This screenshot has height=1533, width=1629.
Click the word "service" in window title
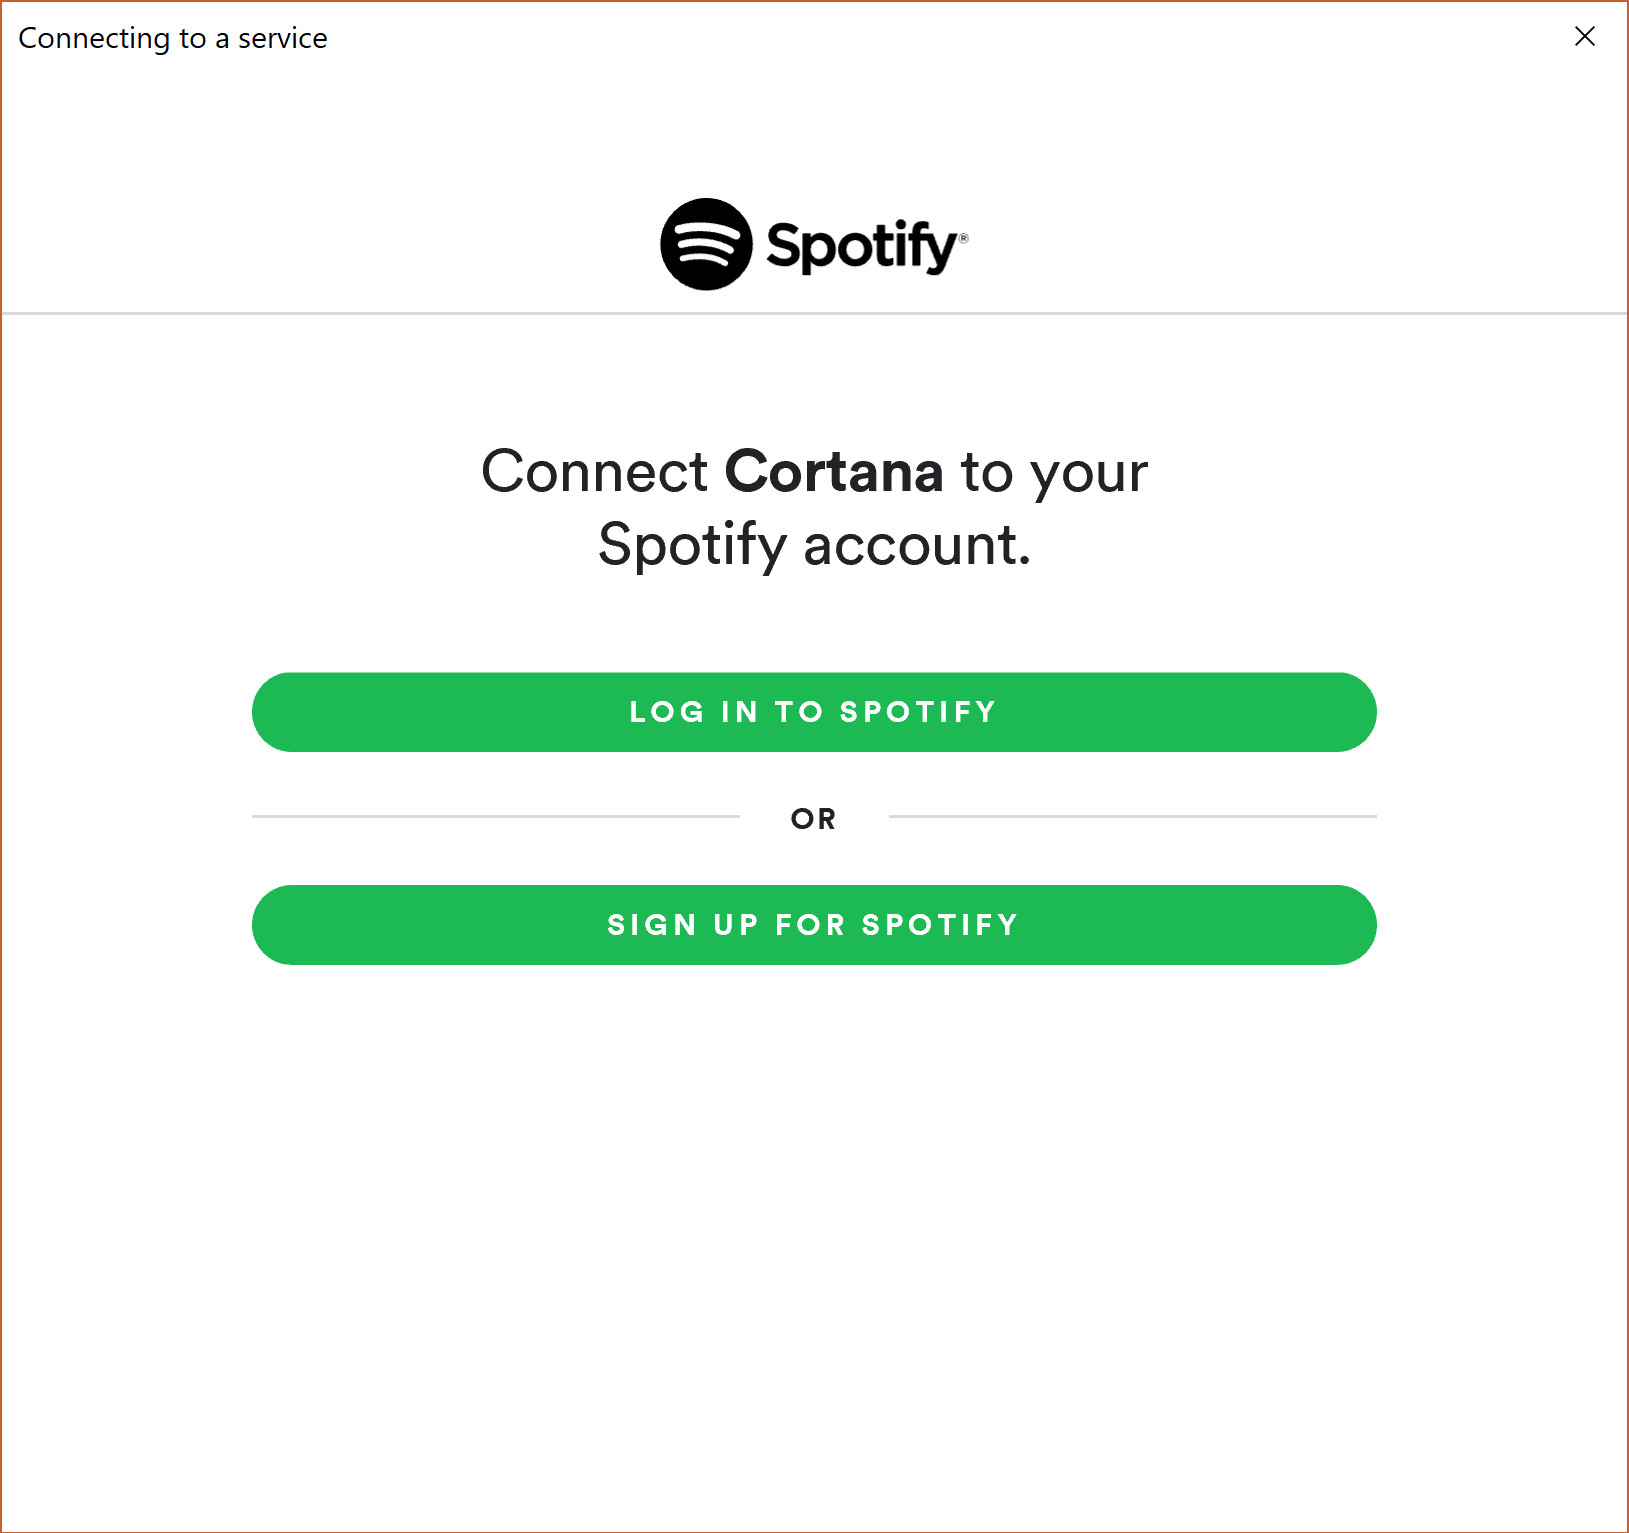point(283,38)
